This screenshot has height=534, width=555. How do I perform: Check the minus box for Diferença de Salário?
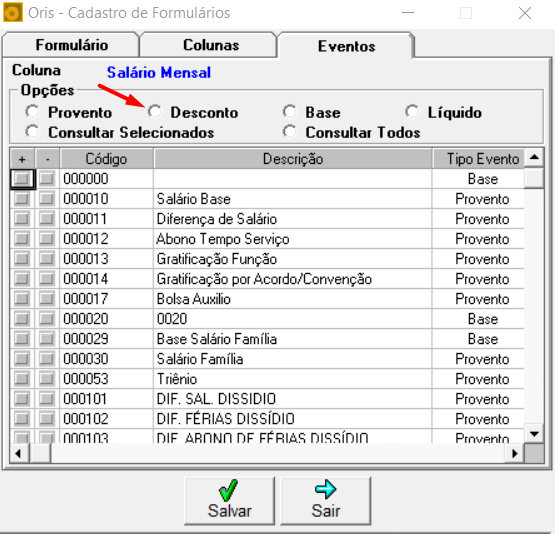47,219
